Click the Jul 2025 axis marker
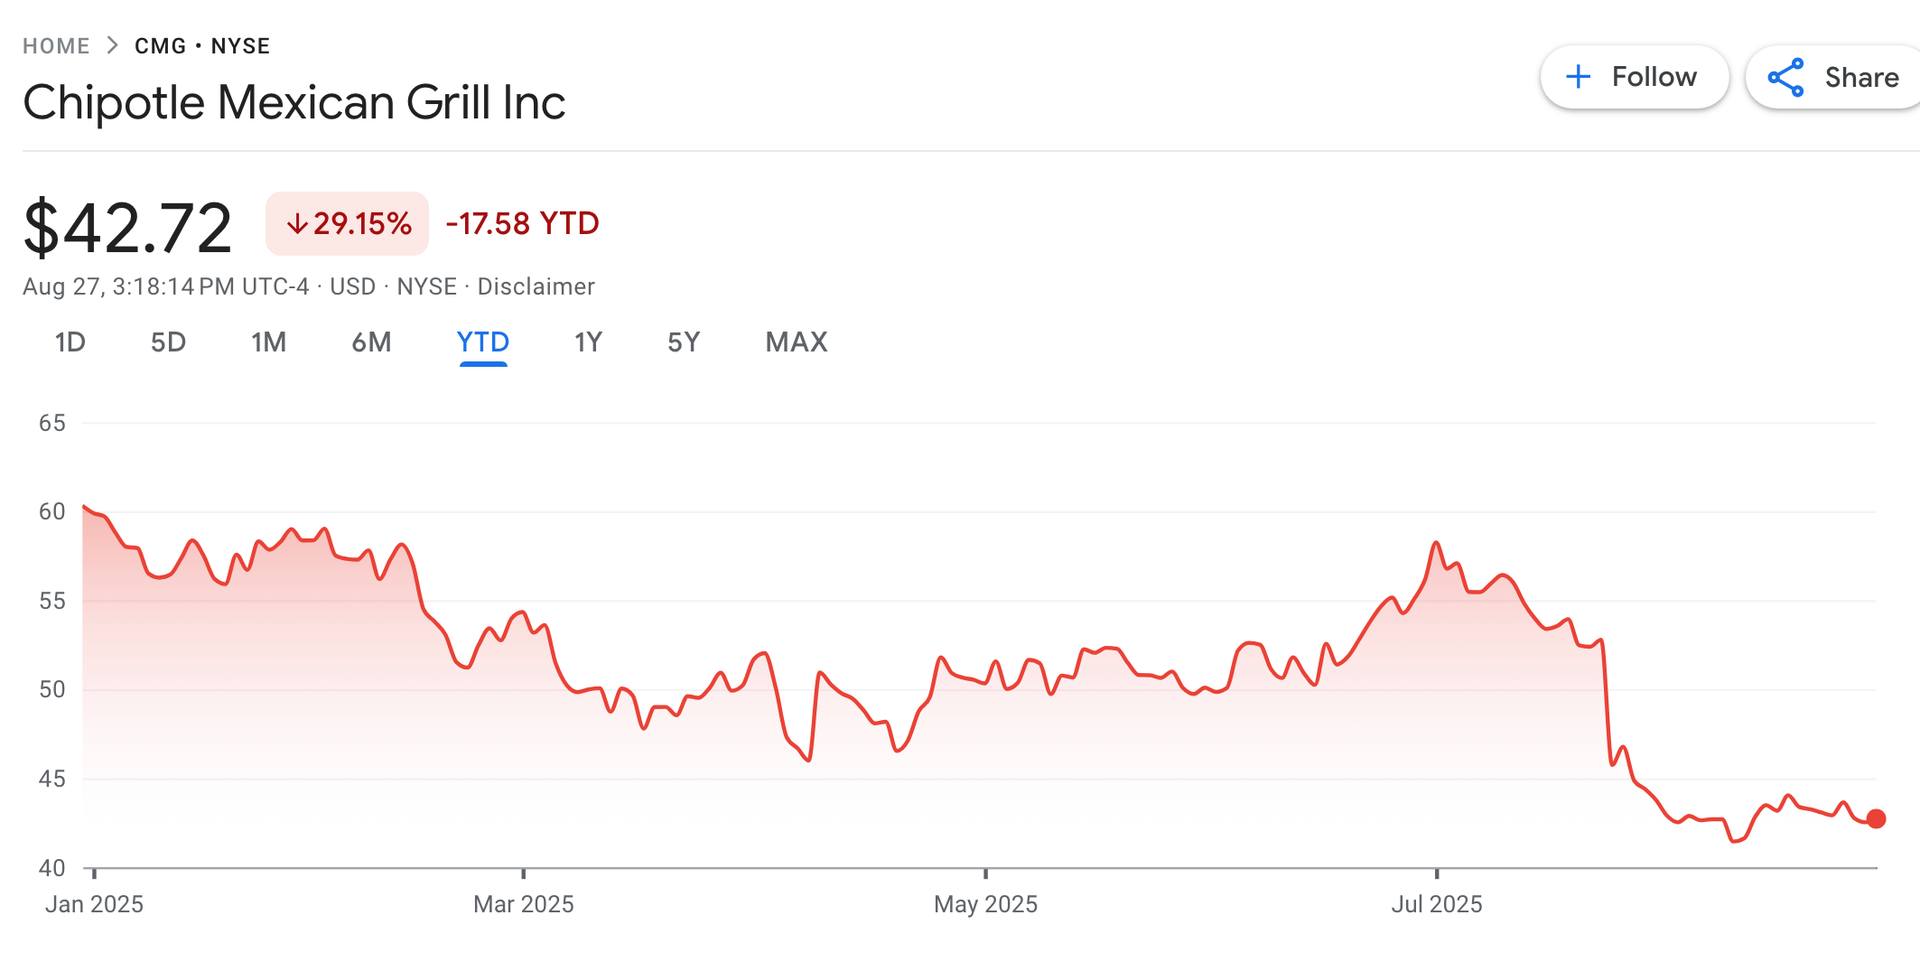1920x954 pixels. [1437, 904]
